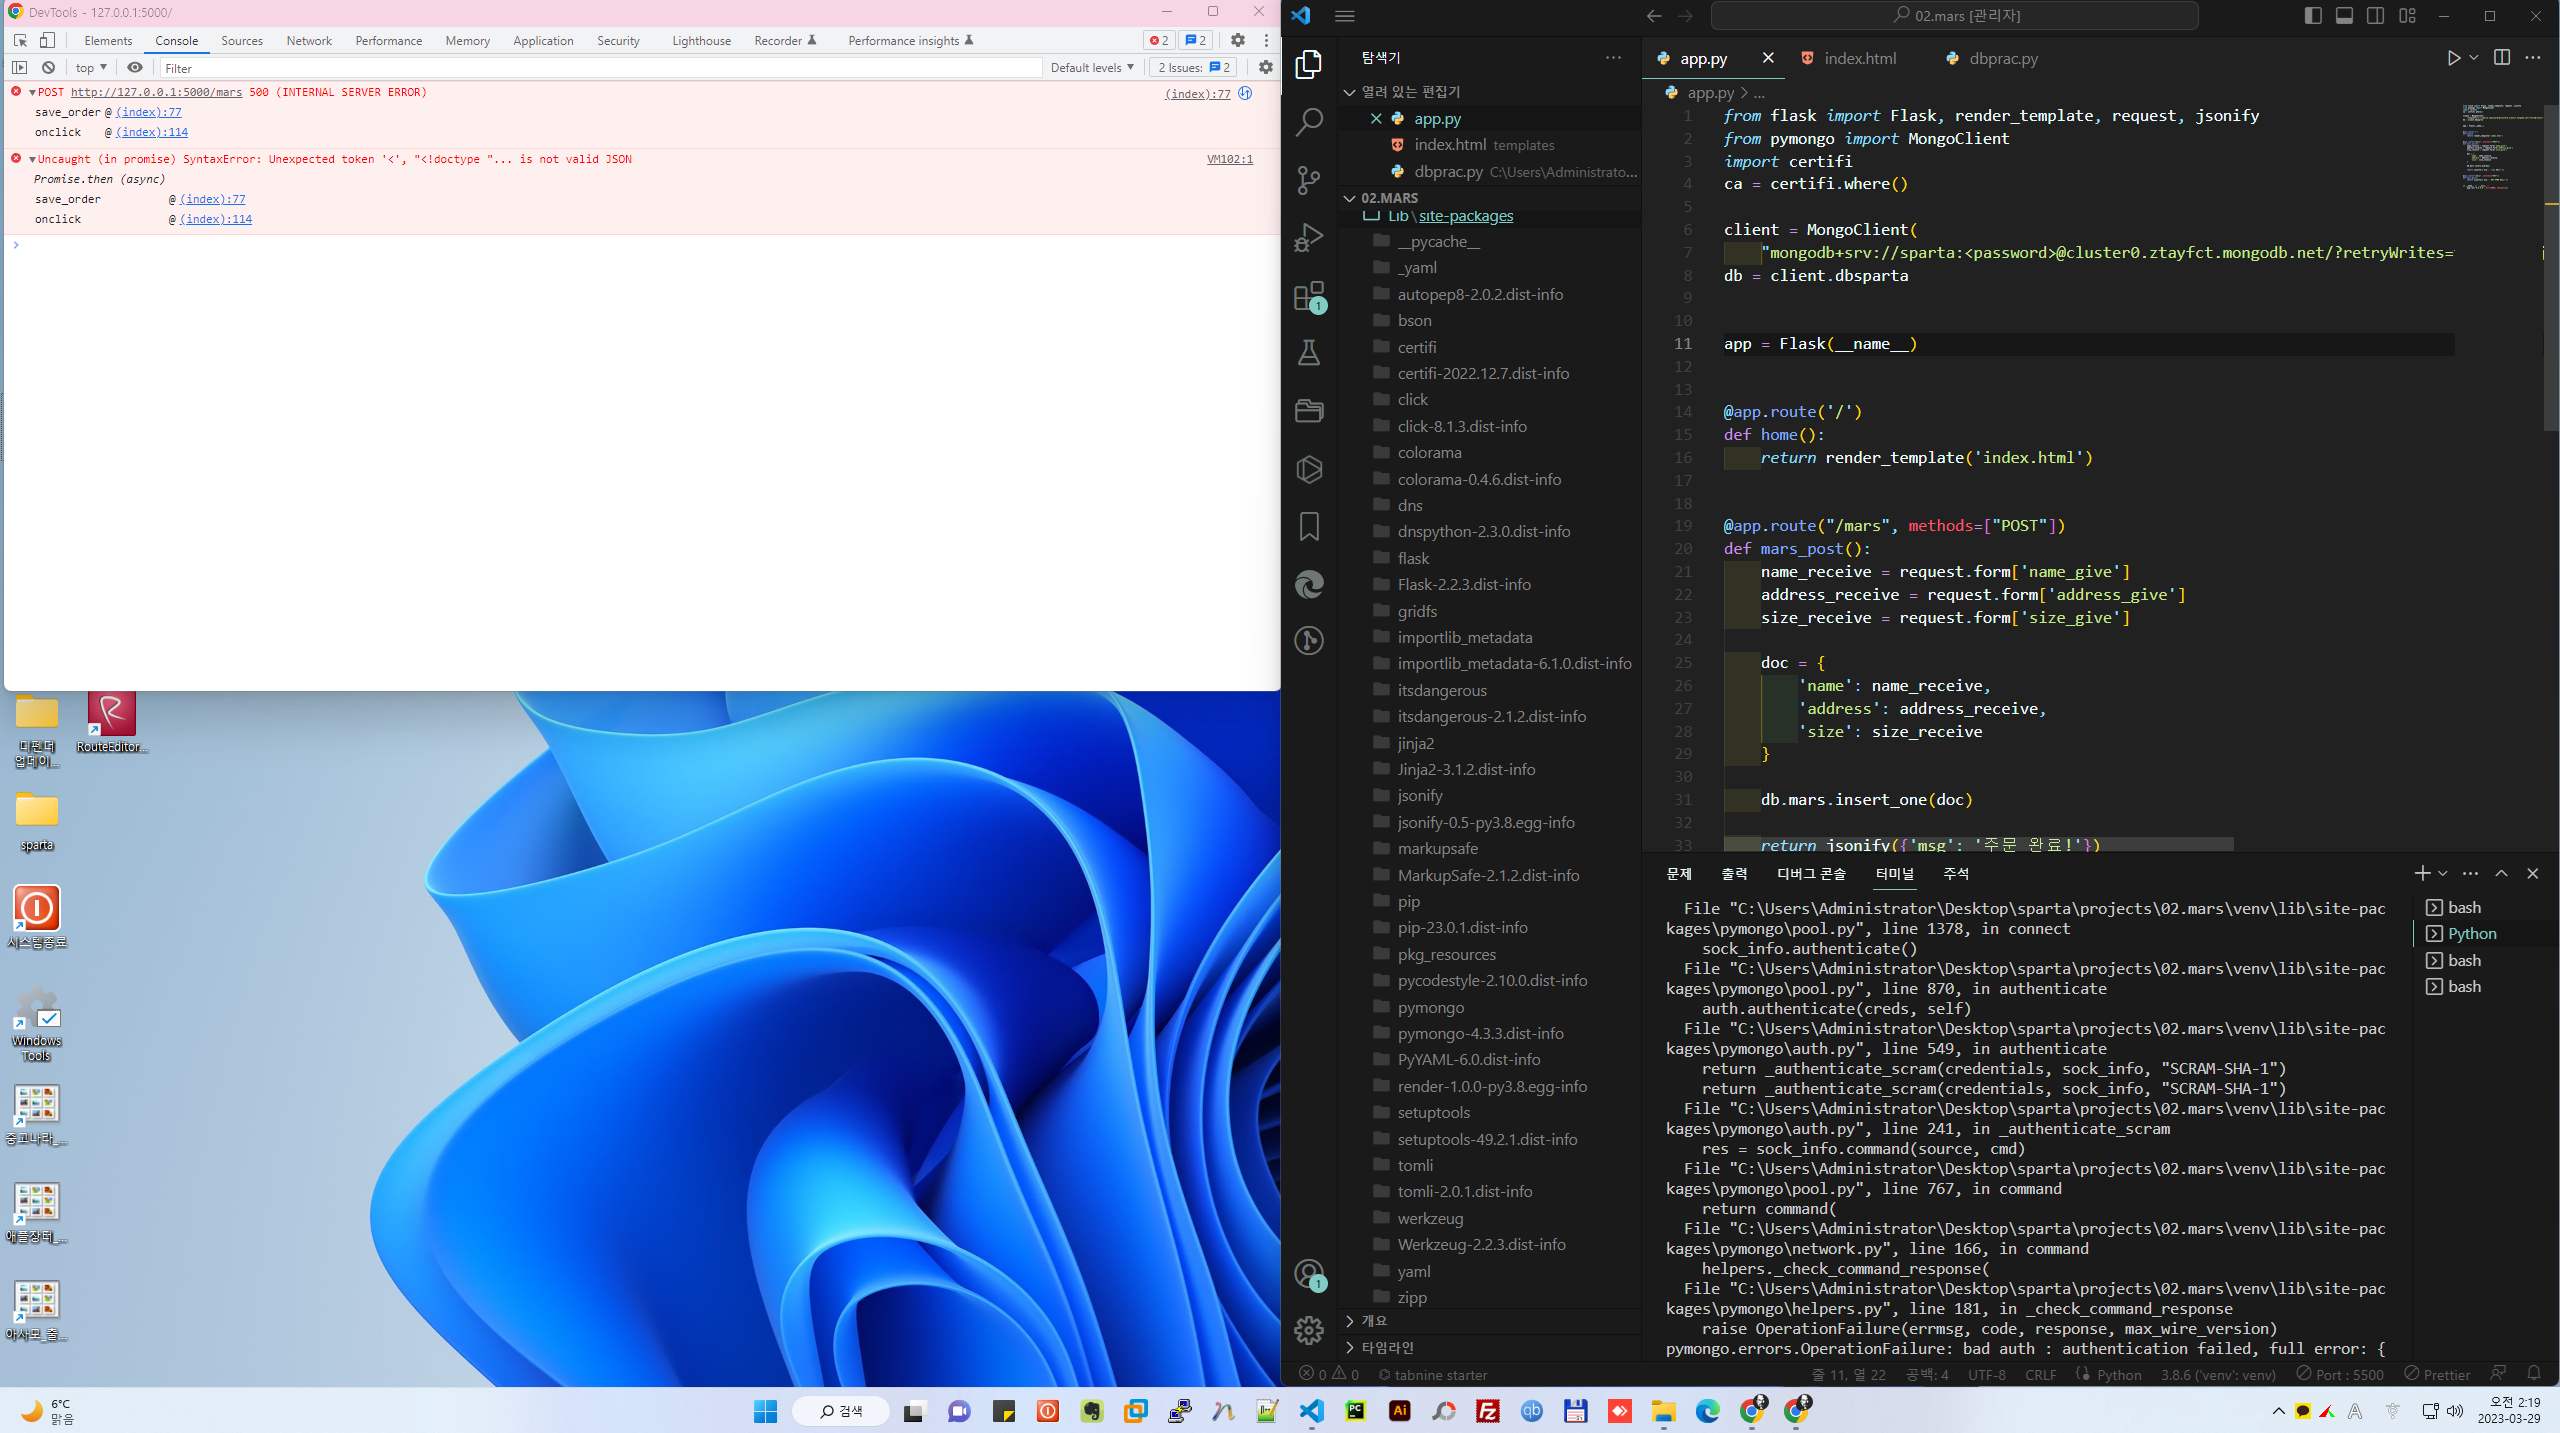Create a live expression with eye icon

click(x=135, y=68)
